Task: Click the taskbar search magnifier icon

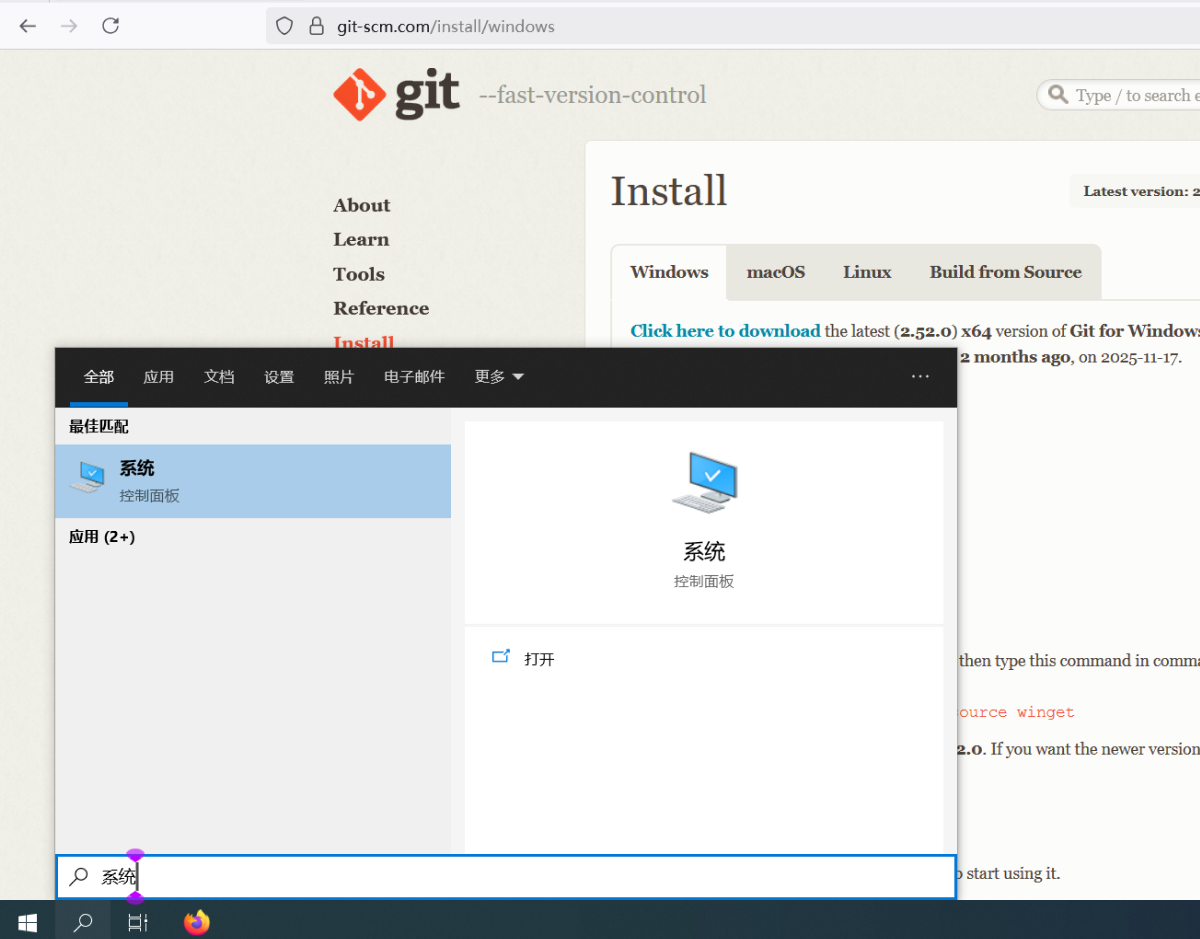Action: click(x=83, y=922)
